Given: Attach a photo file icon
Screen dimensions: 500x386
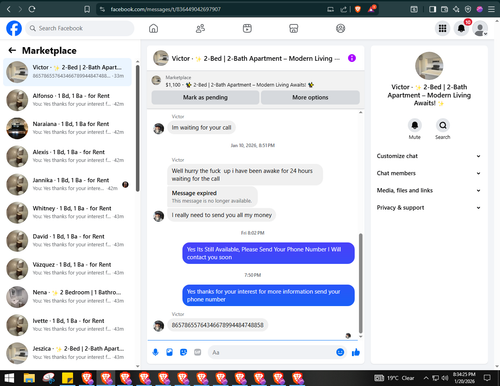Looking at the screenshot, I should (169, 352).
